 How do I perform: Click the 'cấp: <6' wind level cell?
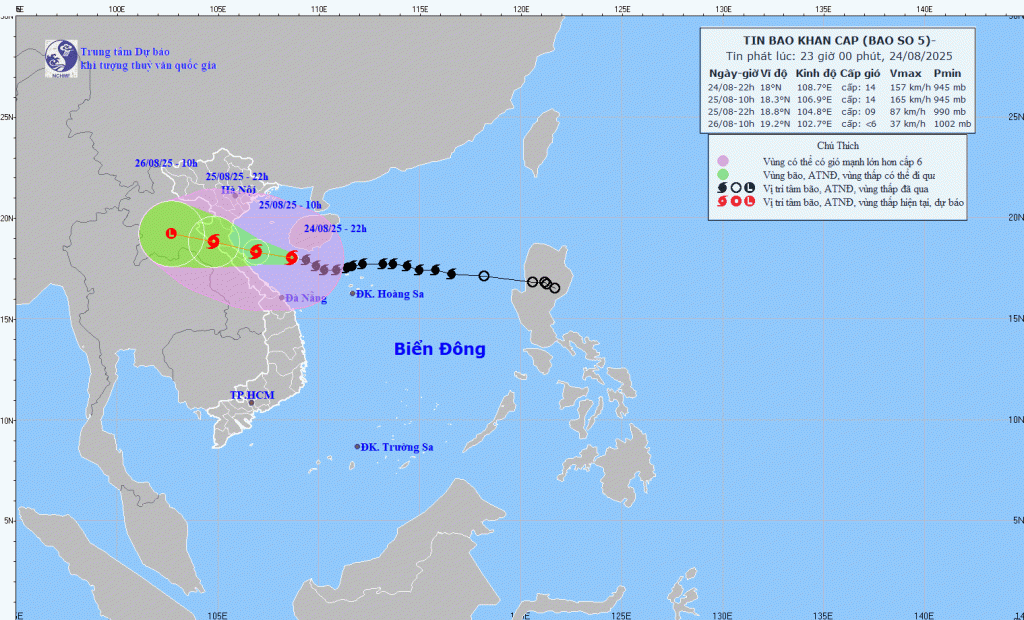(x=857, y=123)
